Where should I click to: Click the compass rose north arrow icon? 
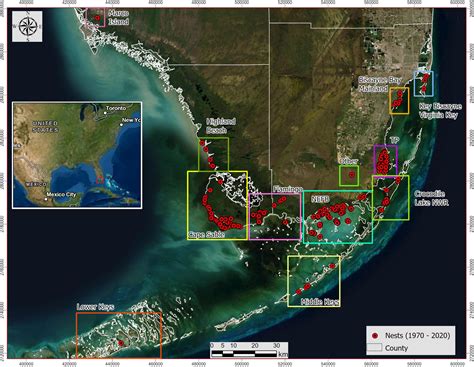(27, 26)
